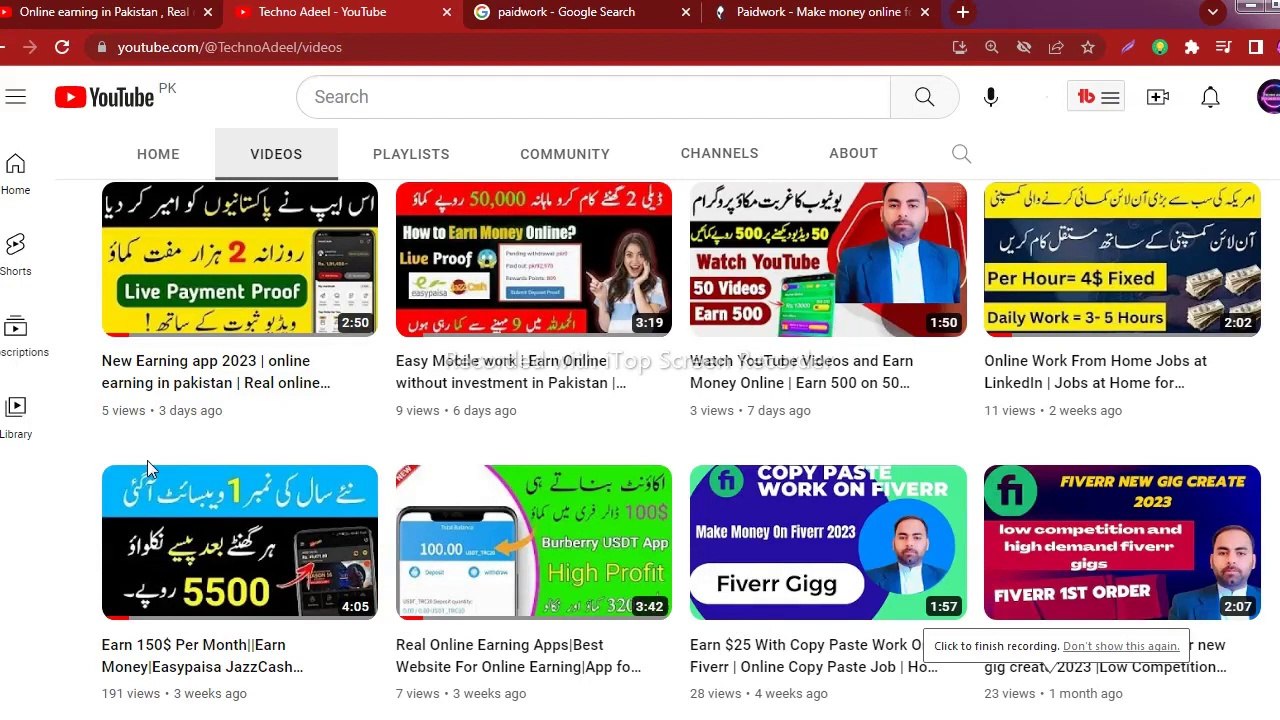Open the TubeBuddy extension menu
The image size is (1280, 720).
coord(1097,97)
